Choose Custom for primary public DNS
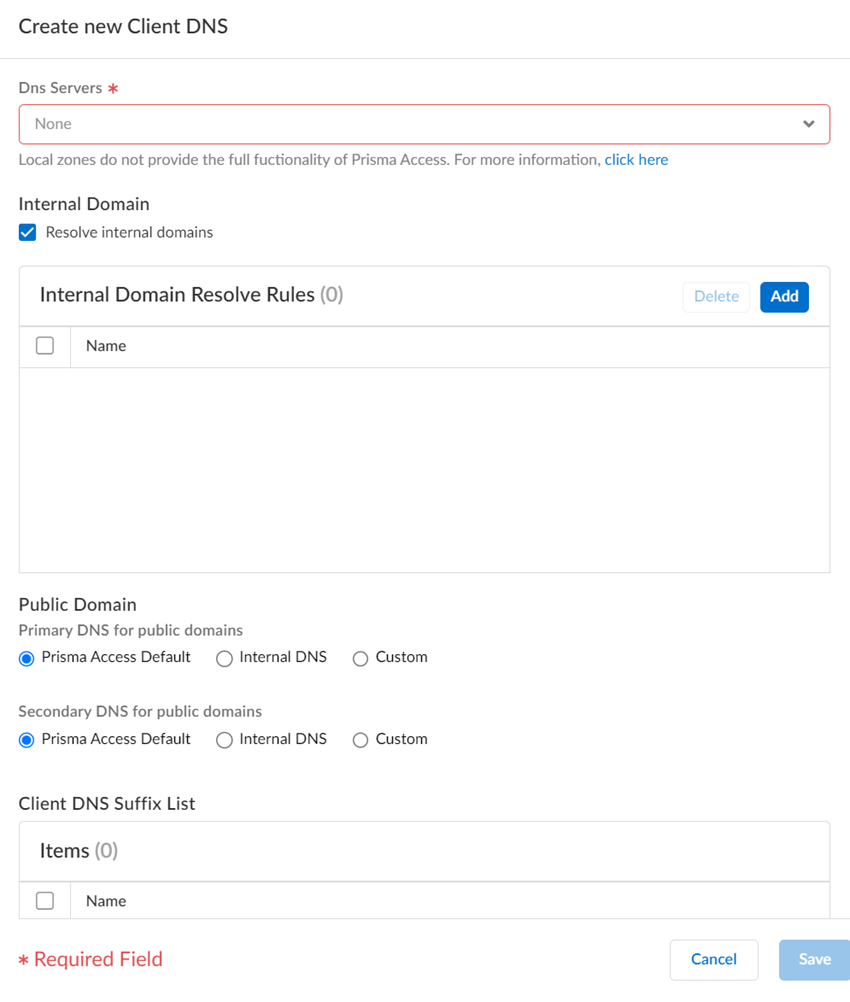The width and height of the screenshot is (850, 1002). point(359,657)
